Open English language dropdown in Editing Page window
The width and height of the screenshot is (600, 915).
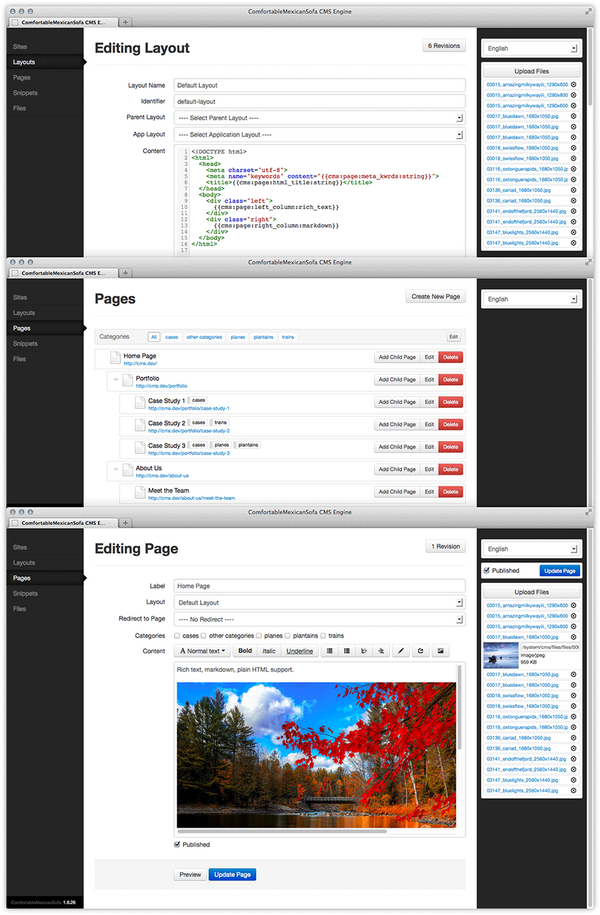[x=531, y=549]
